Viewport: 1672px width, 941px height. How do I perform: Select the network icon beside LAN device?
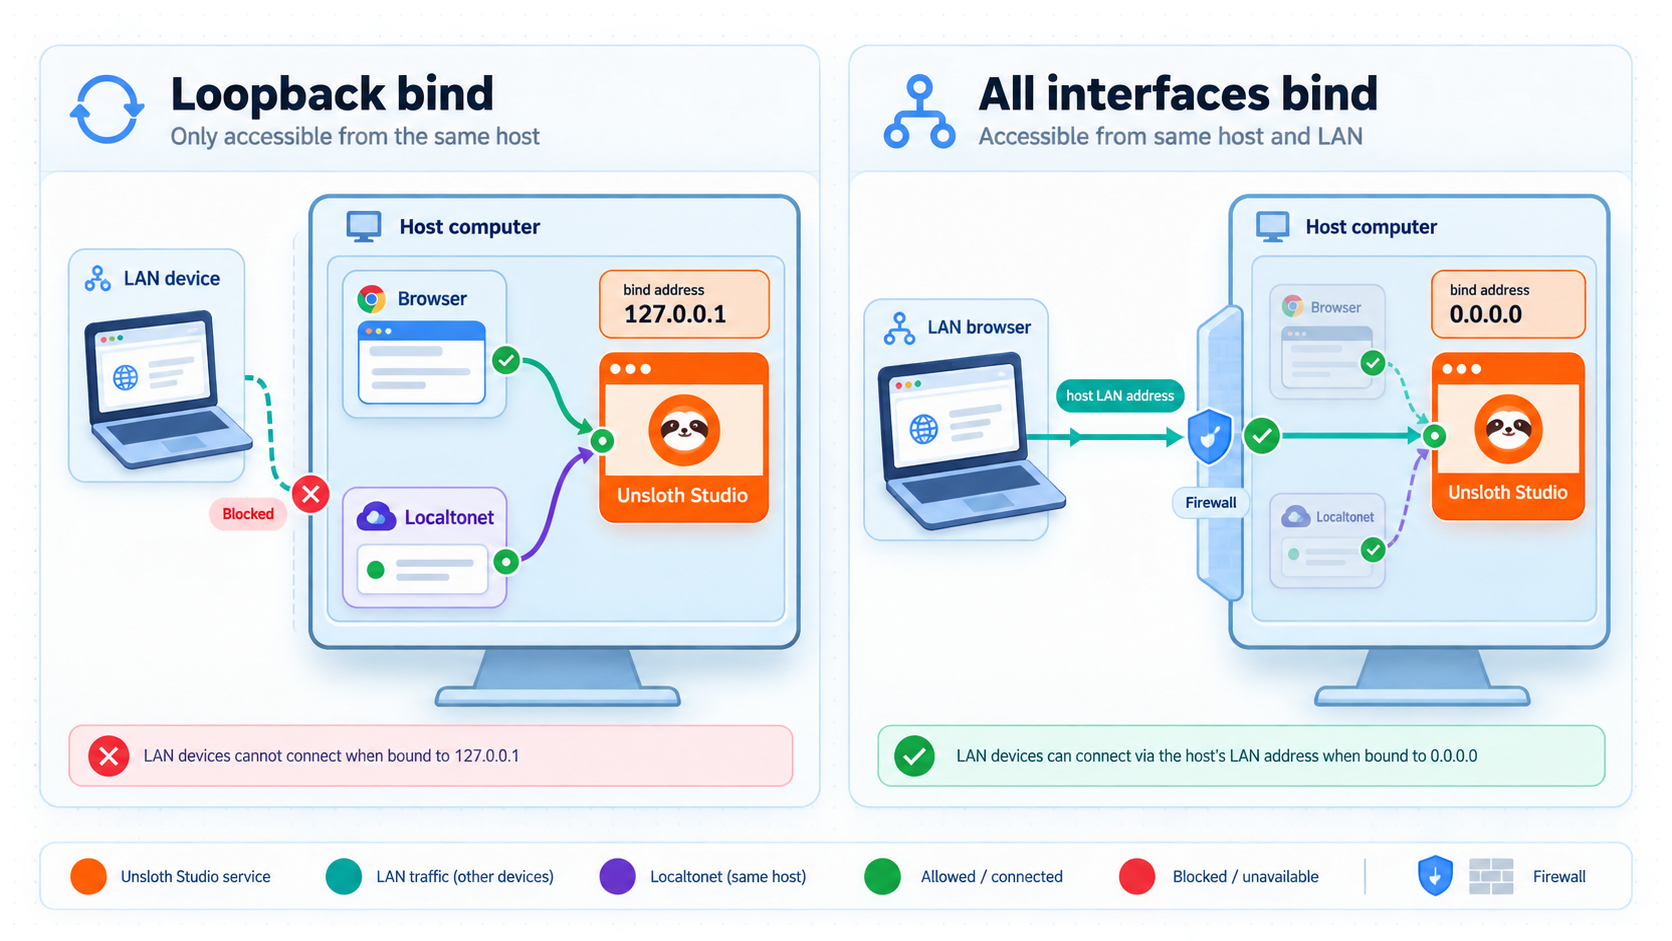tap(98, 279)
